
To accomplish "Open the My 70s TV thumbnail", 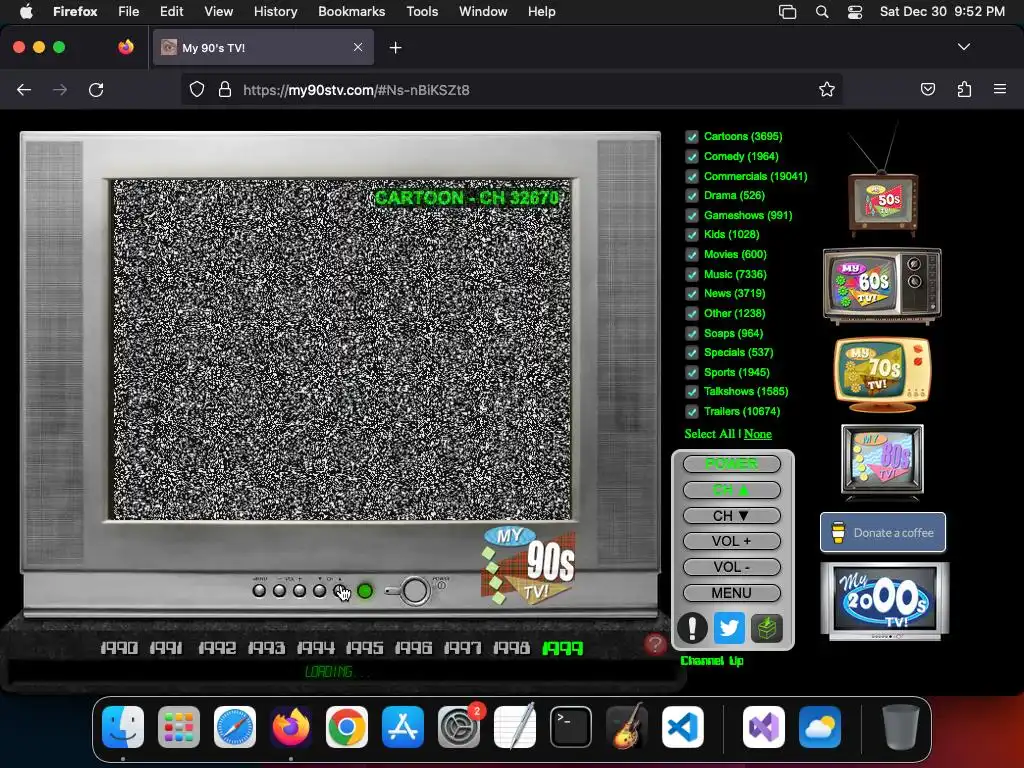I will click(882, 375).
